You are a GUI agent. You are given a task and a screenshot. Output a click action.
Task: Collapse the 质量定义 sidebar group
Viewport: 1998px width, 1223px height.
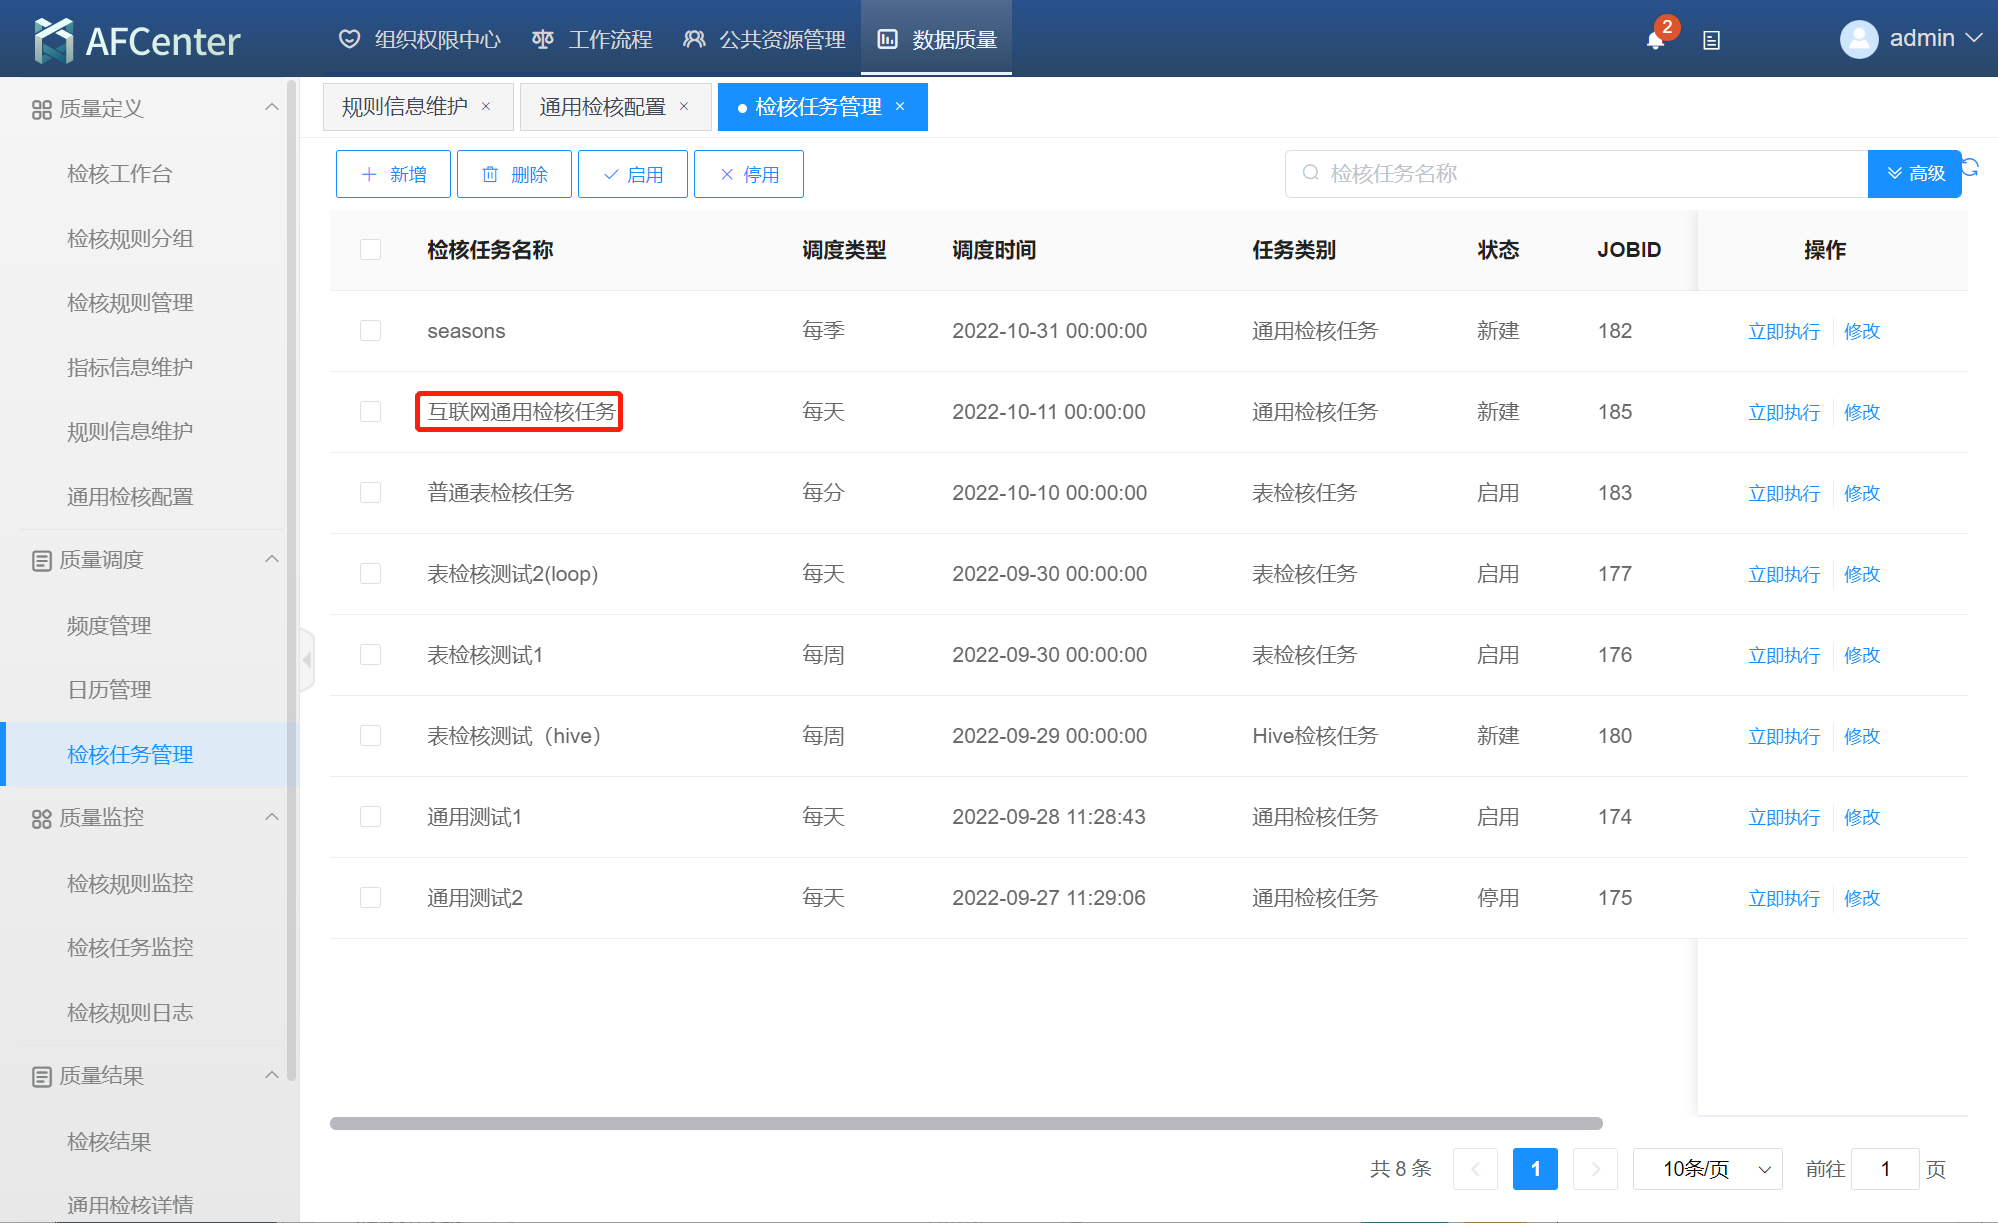pos(271,108)
